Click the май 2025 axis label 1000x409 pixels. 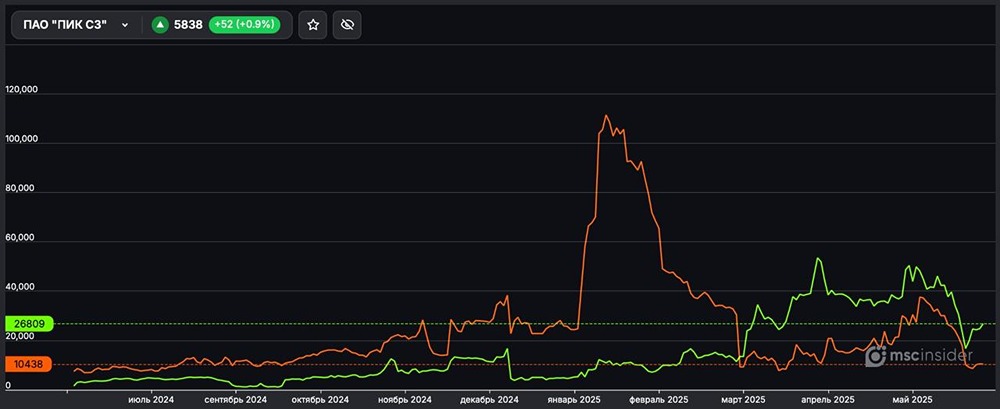[913, 399]
